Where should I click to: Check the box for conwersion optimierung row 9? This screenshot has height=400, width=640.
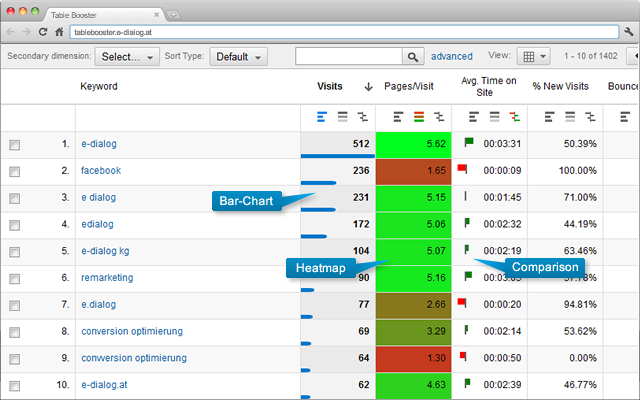[x=15, y=359]
